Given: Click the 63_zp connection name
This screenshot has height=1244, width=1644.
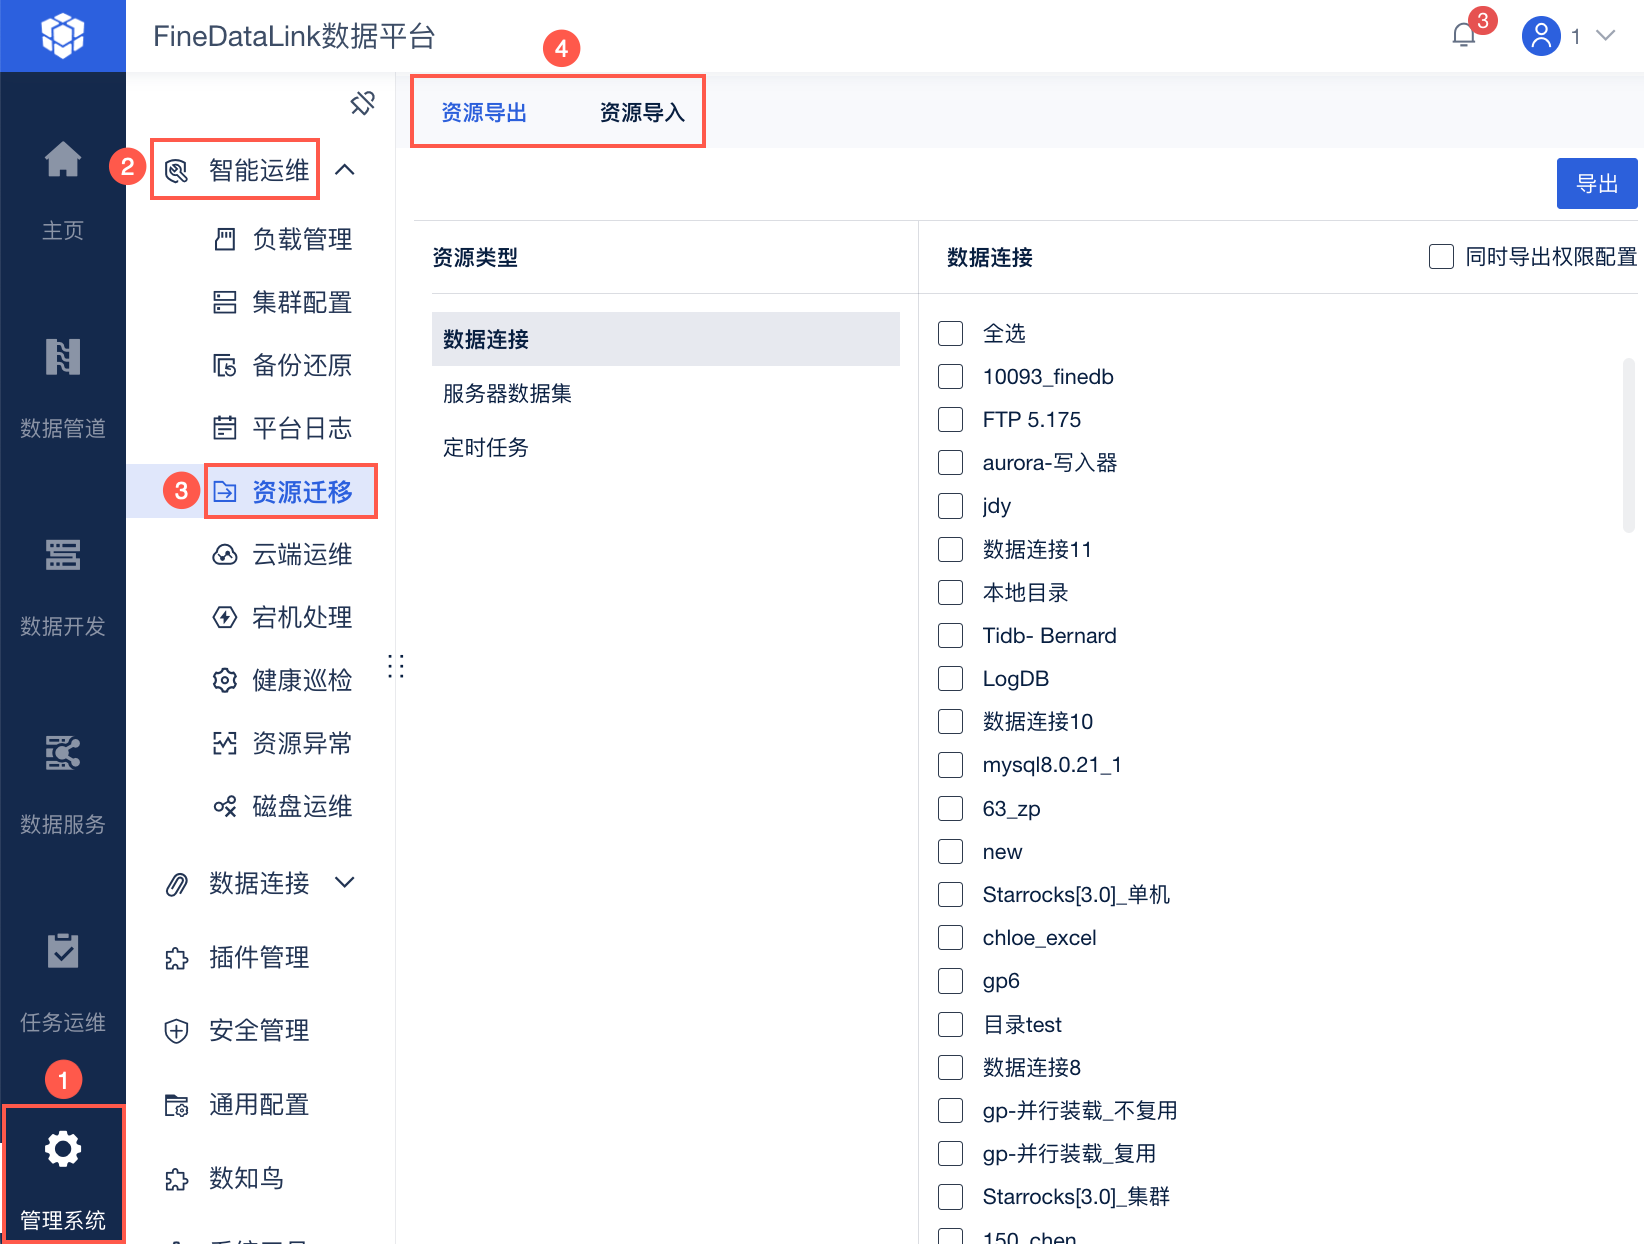Looking at the screenshot, I should pyautogui.click(x=1011, y=808).
